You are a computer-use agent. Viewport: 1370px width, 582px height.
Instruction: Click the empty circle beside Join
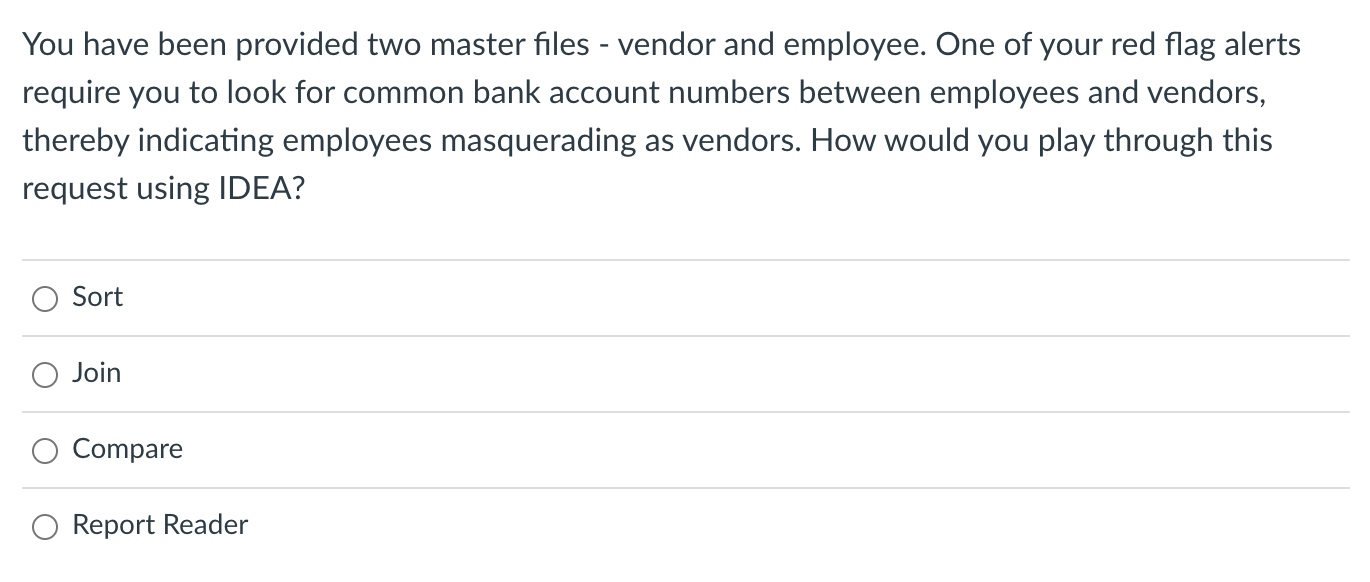[44, 374]
